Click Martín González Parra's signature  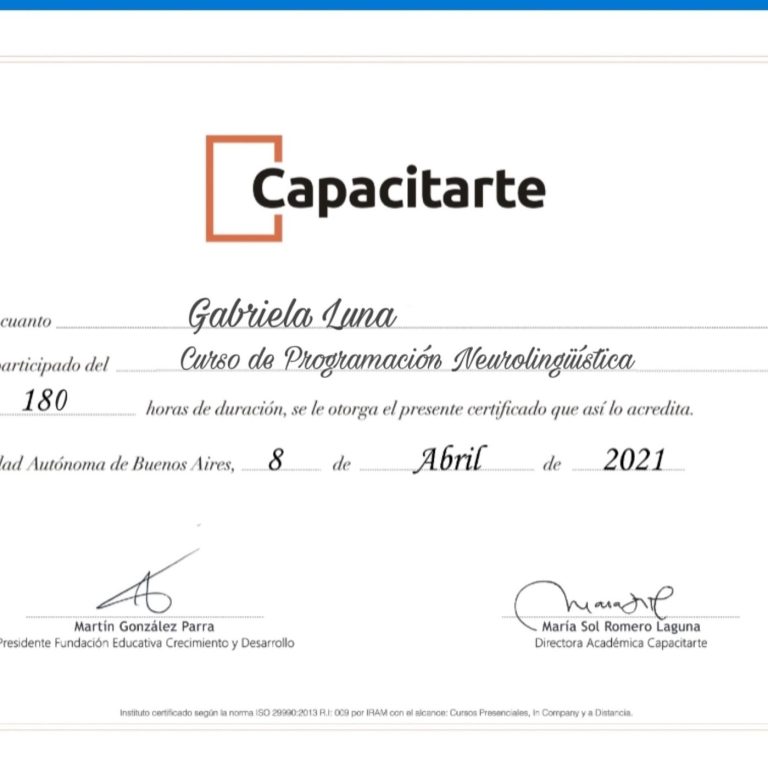(x=148, y=582)
